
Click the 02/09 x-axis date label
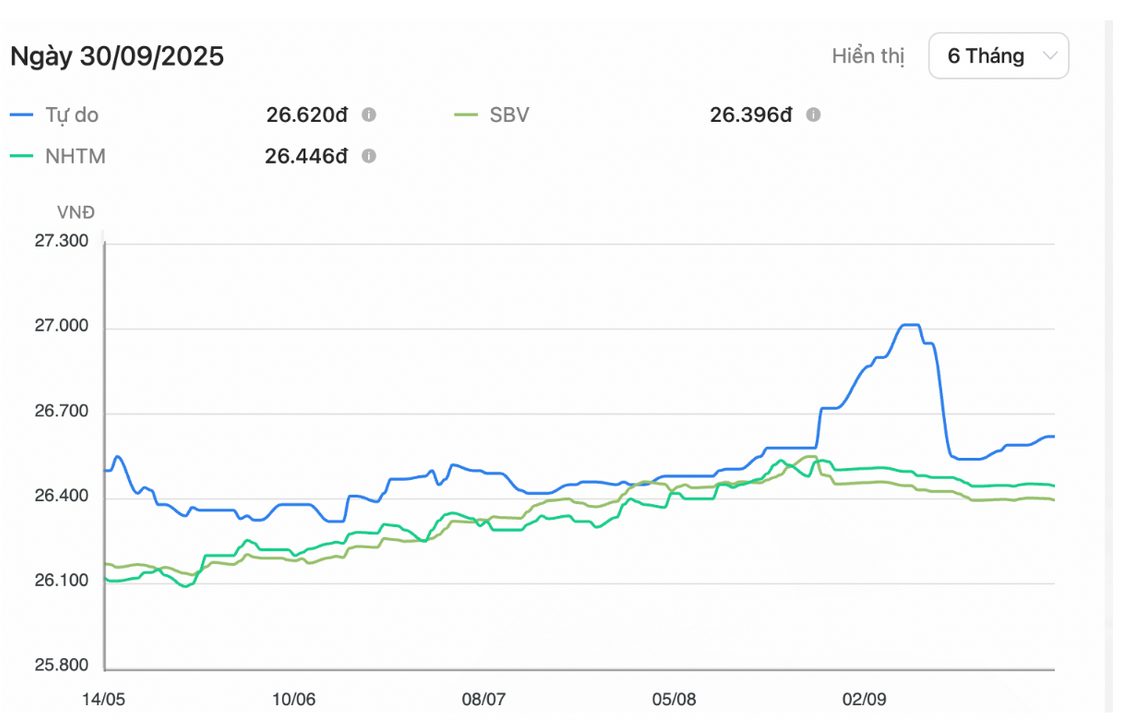pyautogui.click(x=864, y=698)
